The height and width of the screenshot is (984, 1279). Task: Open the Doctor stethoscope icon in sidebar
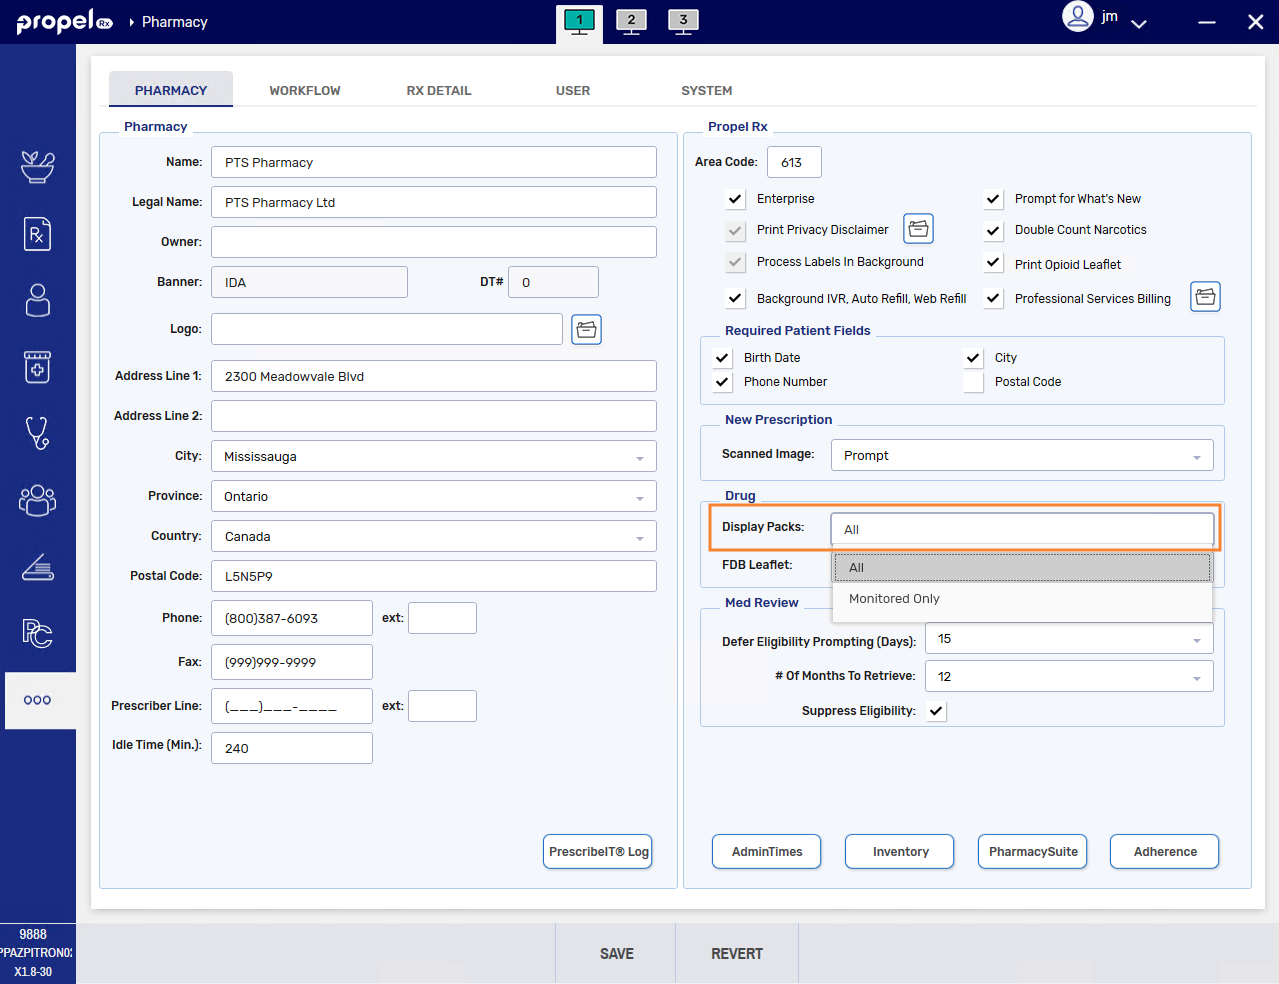tap(38, 433)
